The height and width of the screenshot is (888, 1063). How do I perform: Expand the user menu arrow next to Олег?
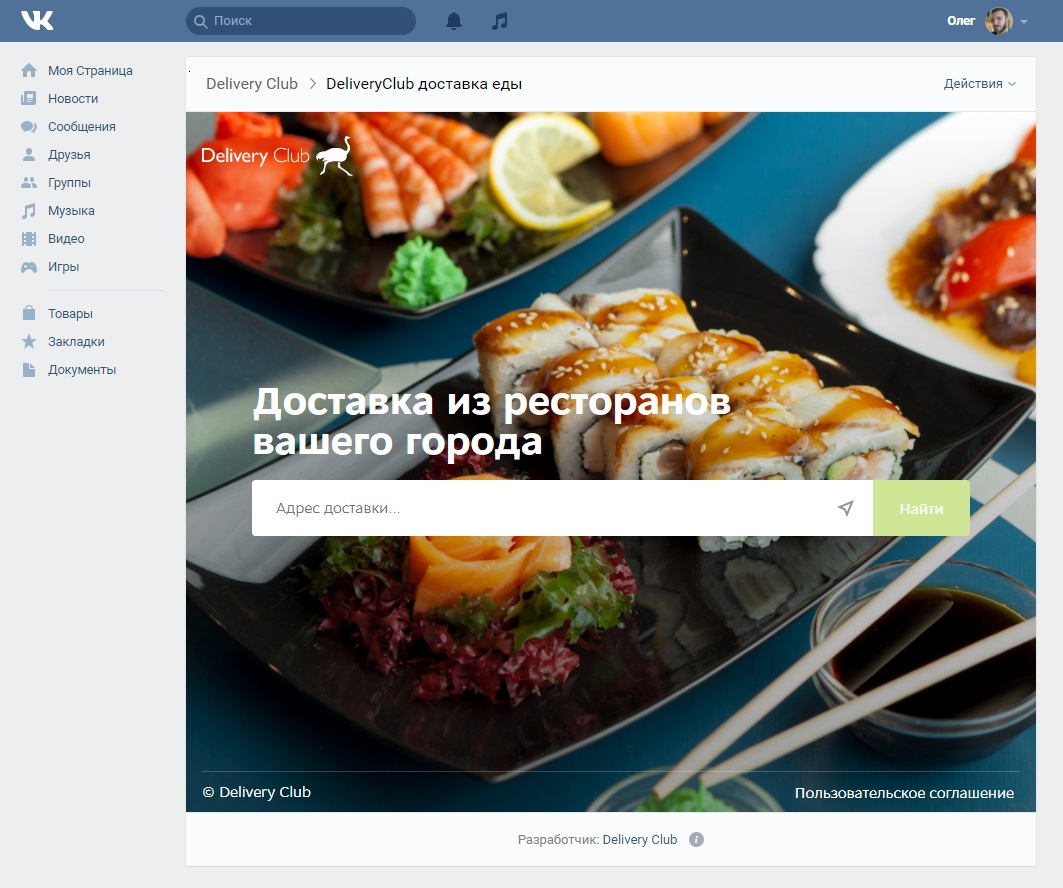click(1024, 22)
